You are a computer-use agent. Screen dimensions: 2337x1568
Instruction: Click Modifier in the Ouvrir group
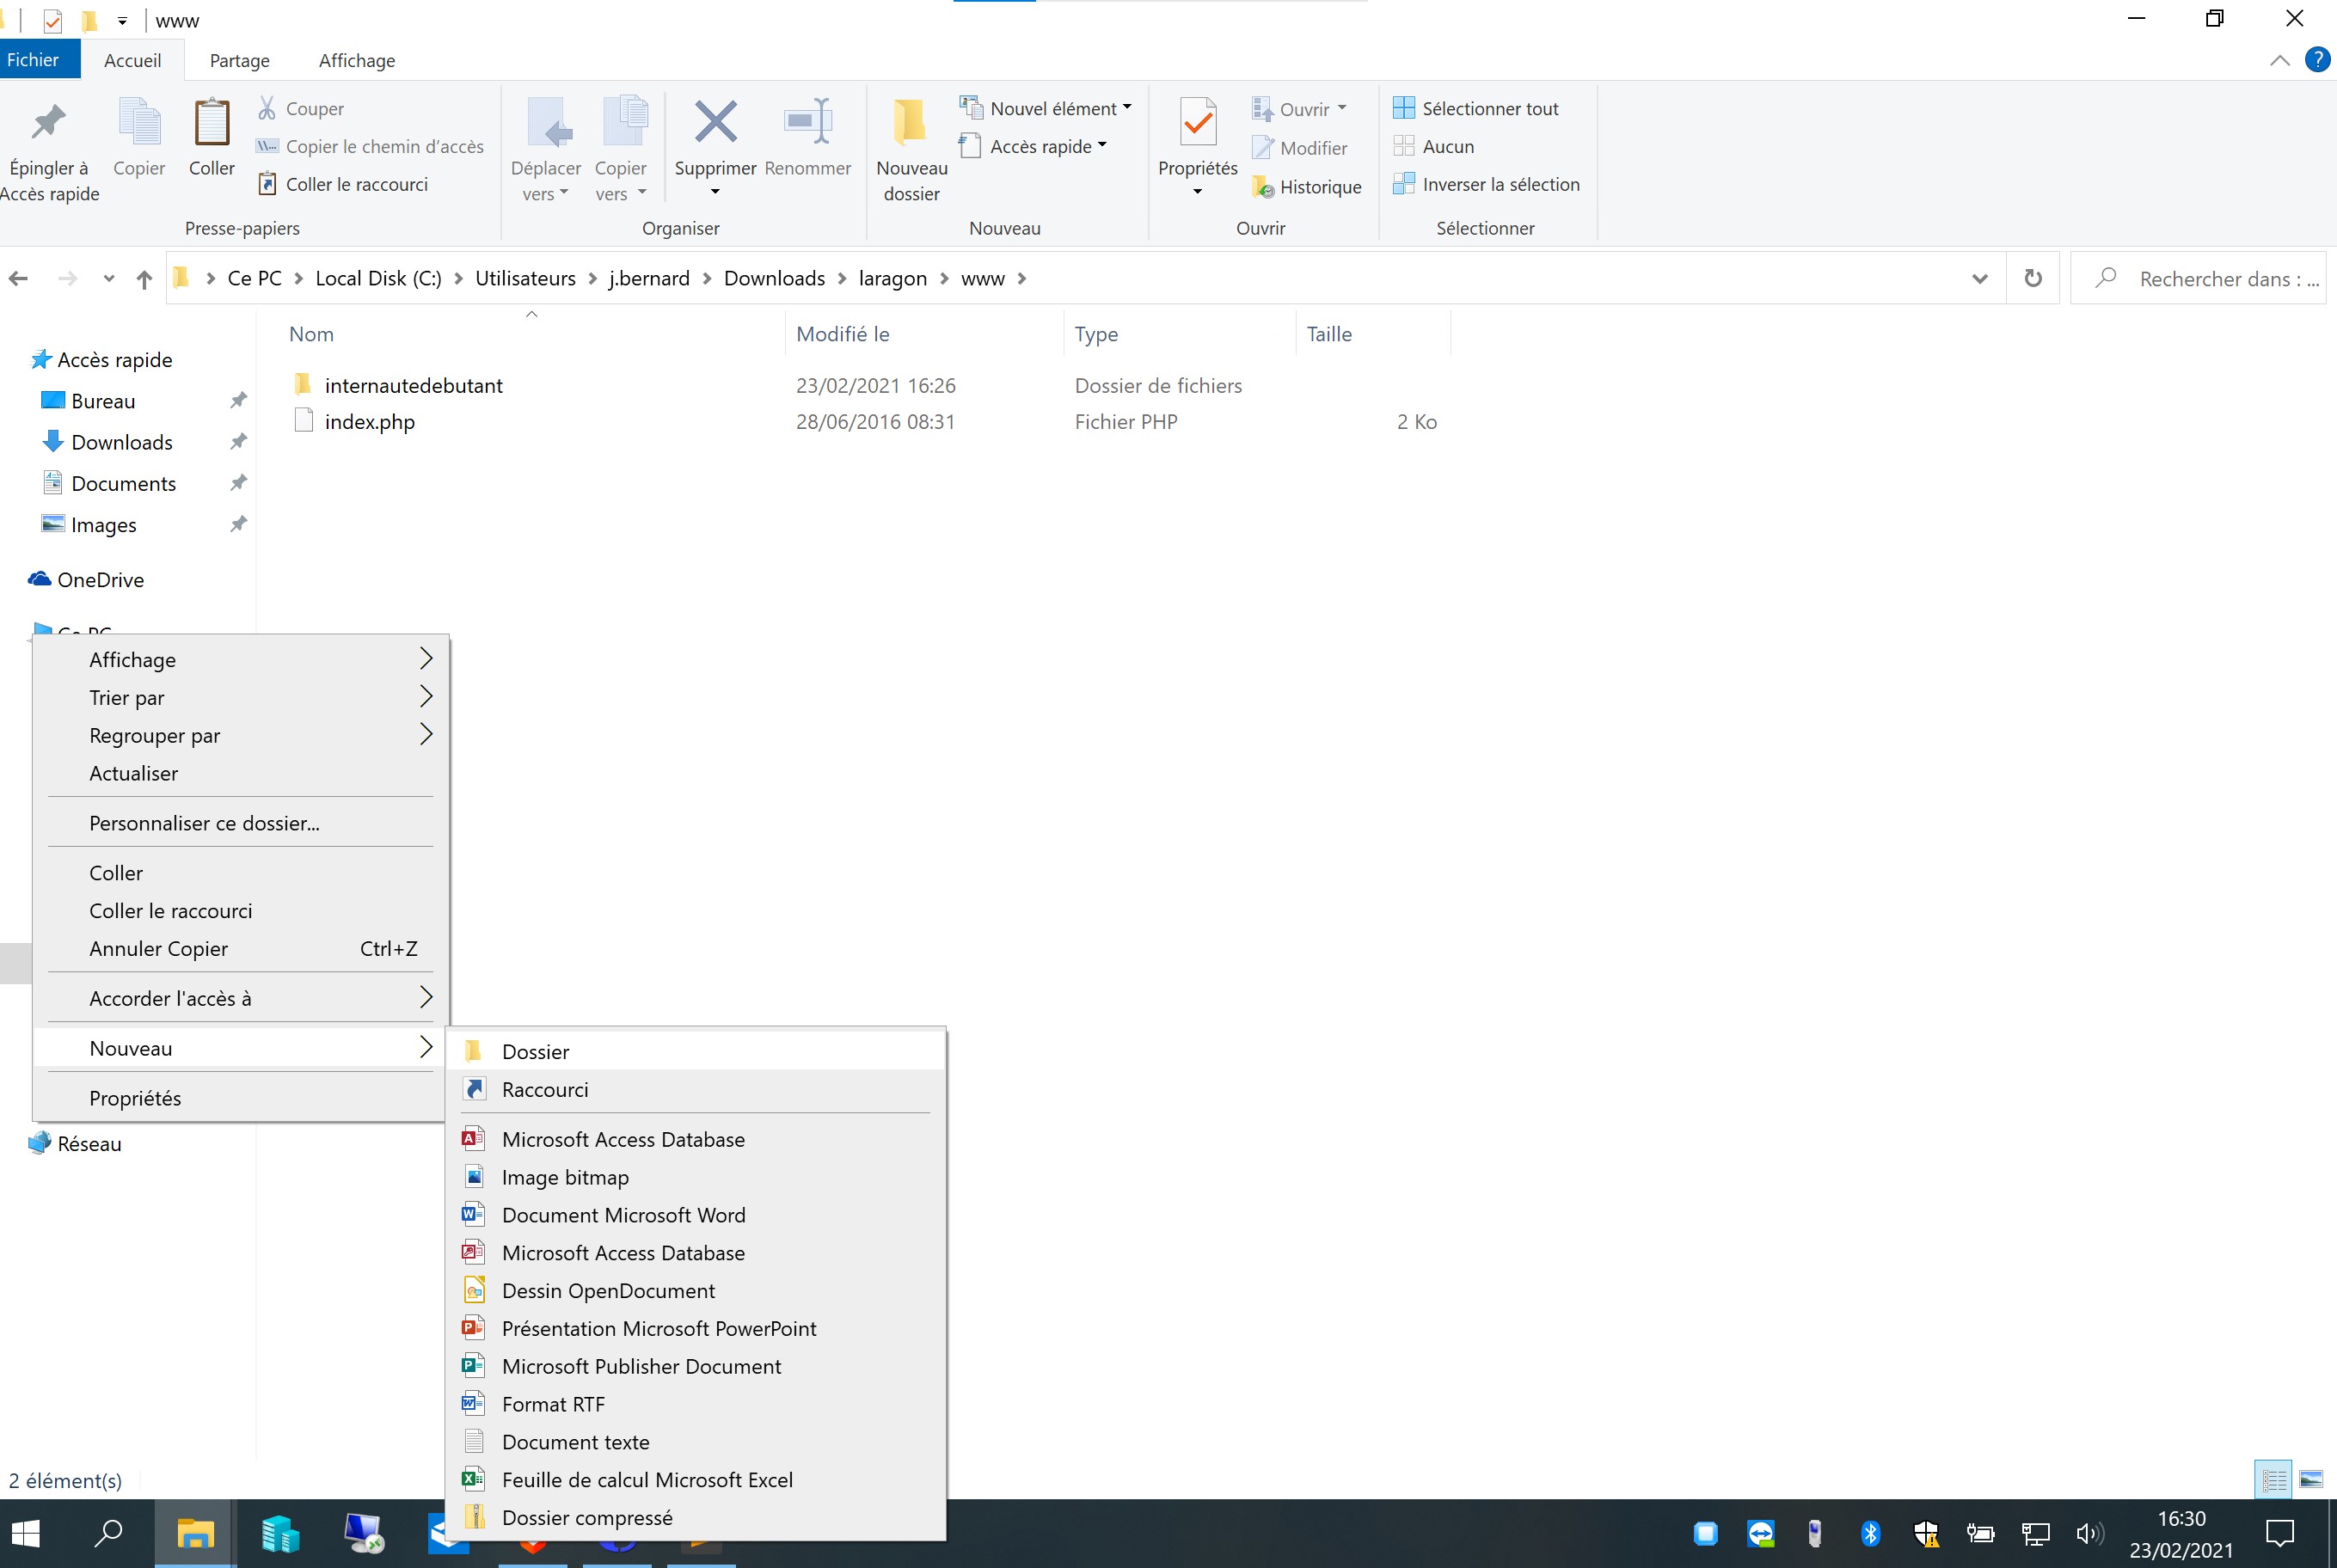click(x=1299, y=148)
